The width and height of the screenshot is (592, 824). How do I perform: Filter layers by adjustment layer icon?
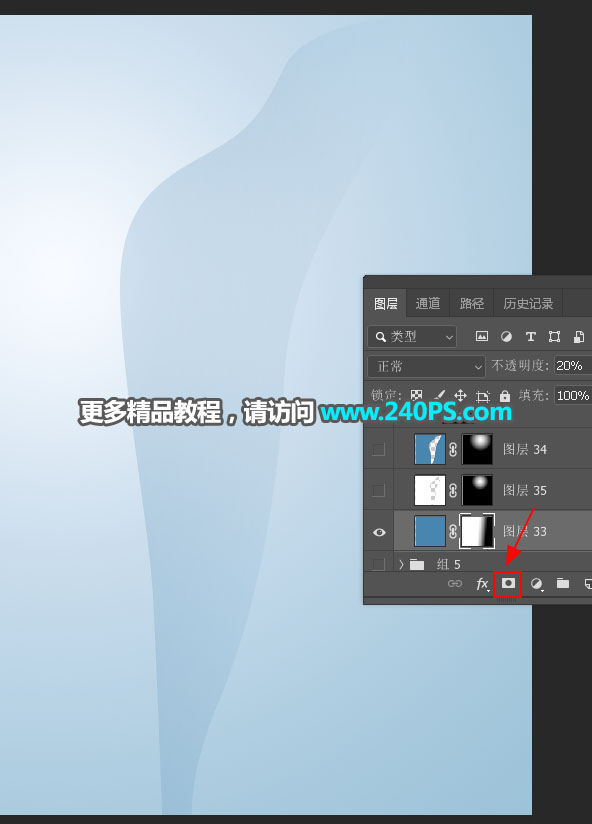pos(506,336)
